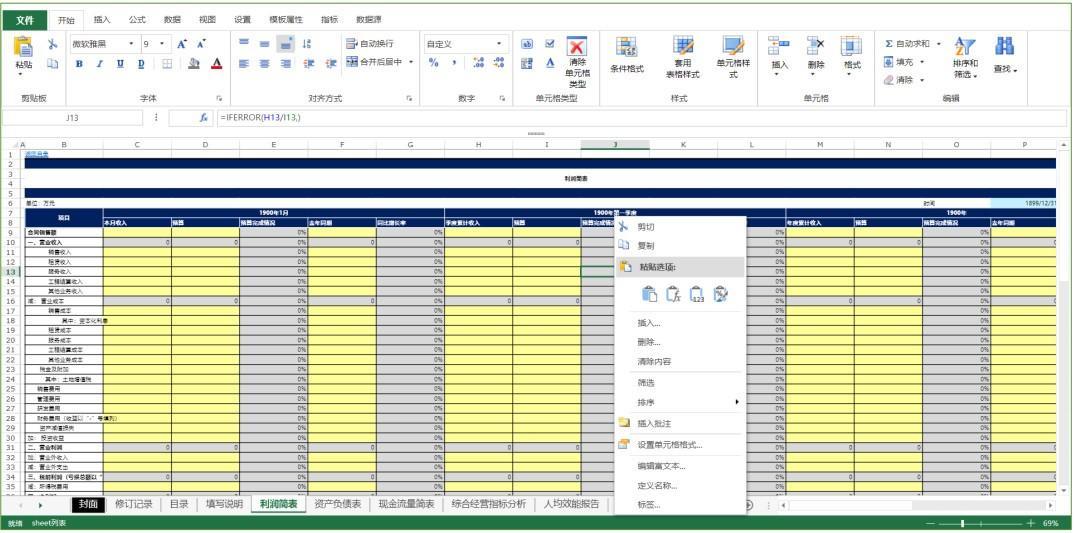Choose the paste values (123) icon in context menu
This screenshot has height=533, width=1074.
click(697, 295)
